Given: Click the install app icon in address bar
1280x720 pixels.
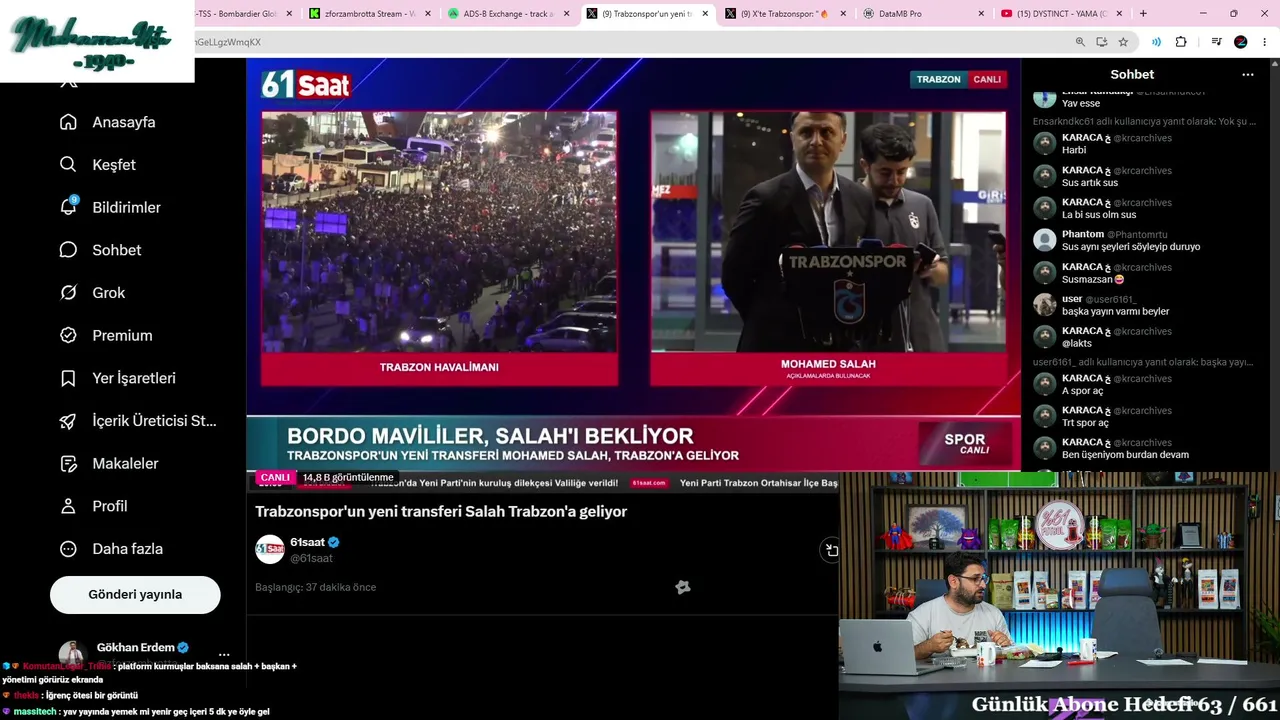Looking at the screenshot, I should click(1101, 42).
